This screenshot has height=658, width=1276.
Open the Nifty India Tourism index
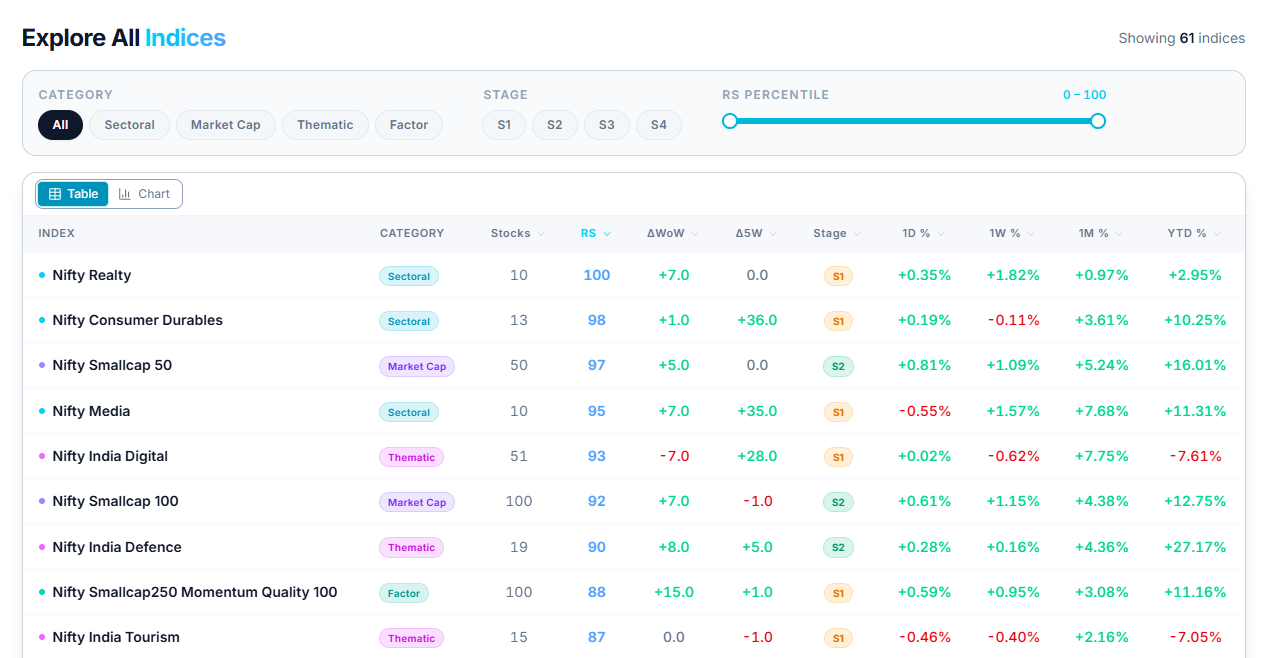click(116, 637)
